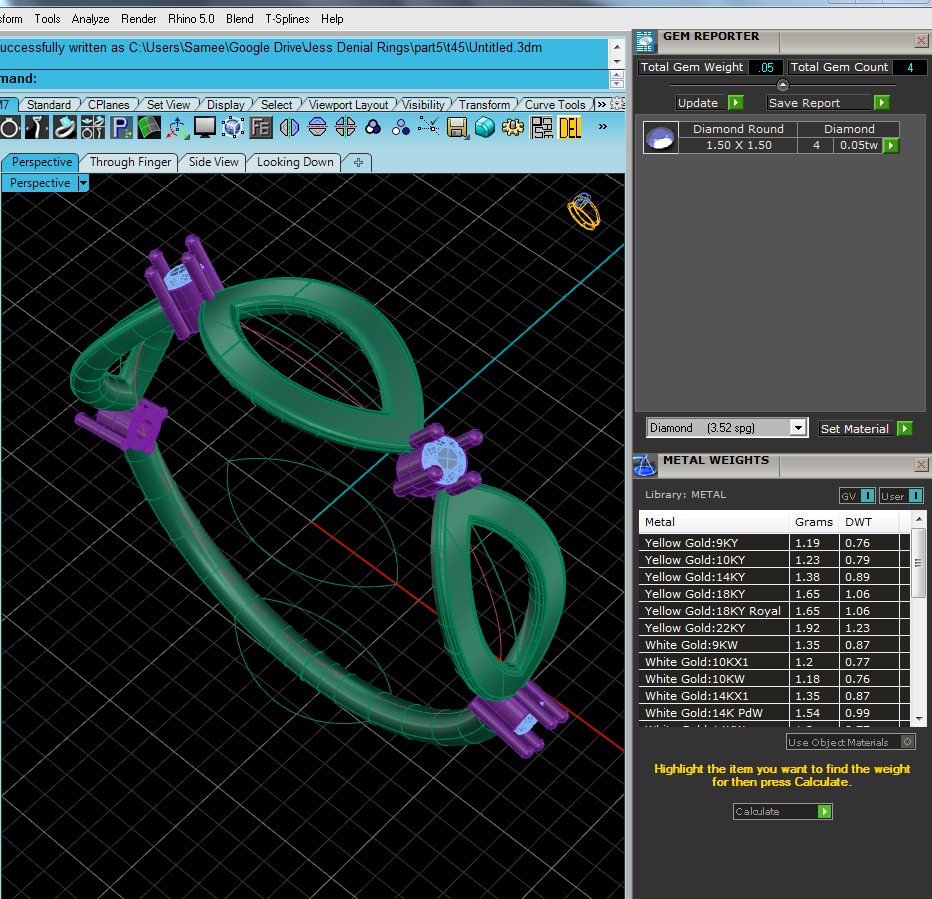The height and width of the screenshot is (899, 932).
Task: Switch to the Through Finger viewport tab
Action: [x=130, y=162]
